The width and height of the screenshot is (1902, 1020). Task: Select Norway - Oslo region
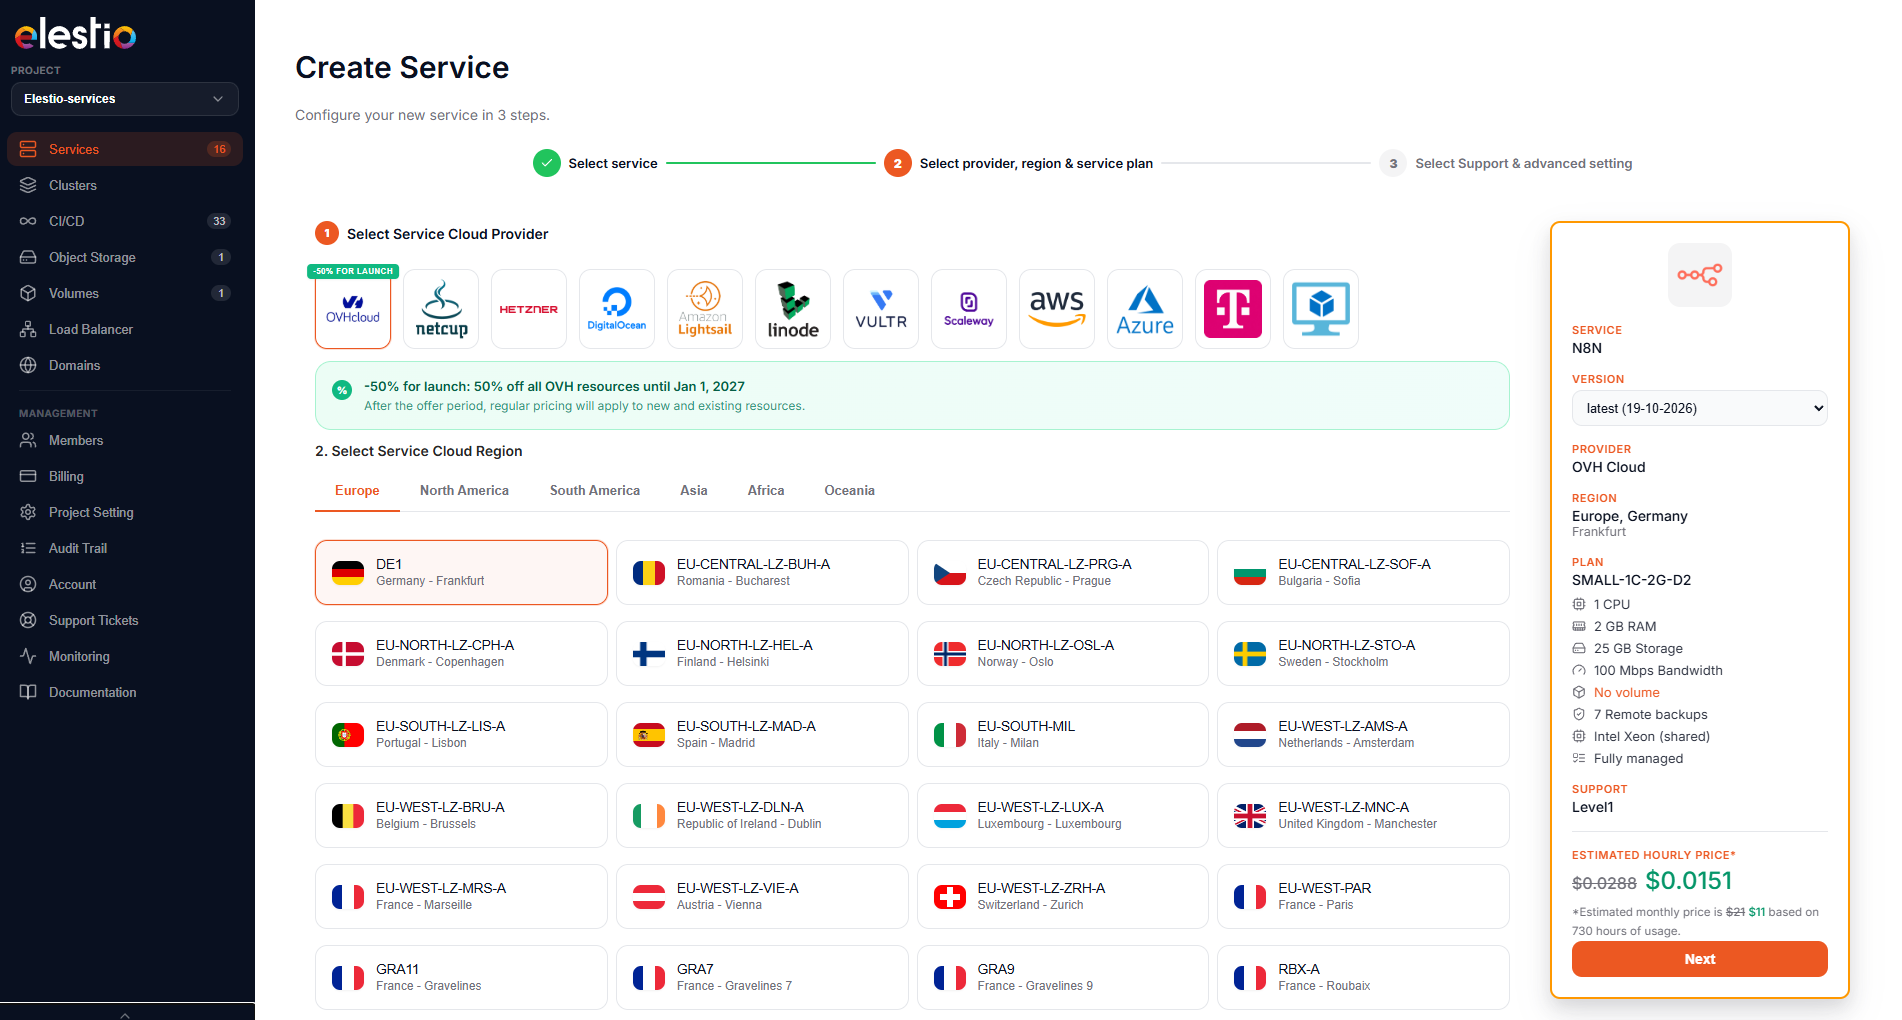(x=1063, y=654)
